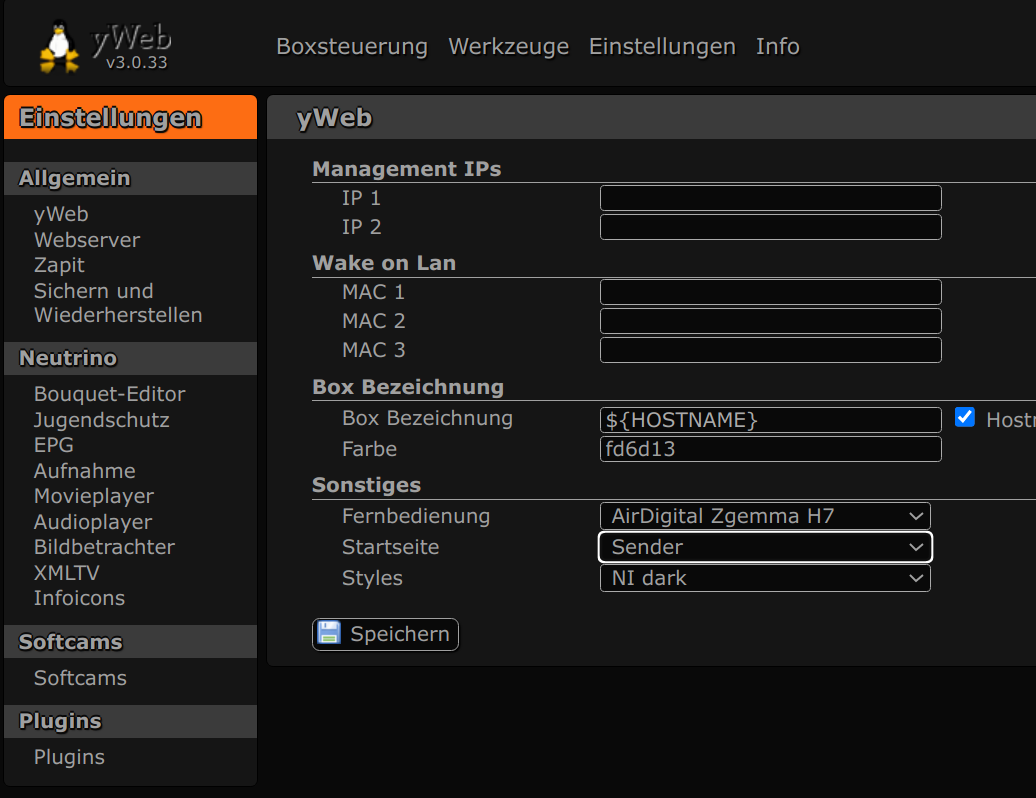
Task: Open the Styles dropdown
Action: [x=764, y=578]
